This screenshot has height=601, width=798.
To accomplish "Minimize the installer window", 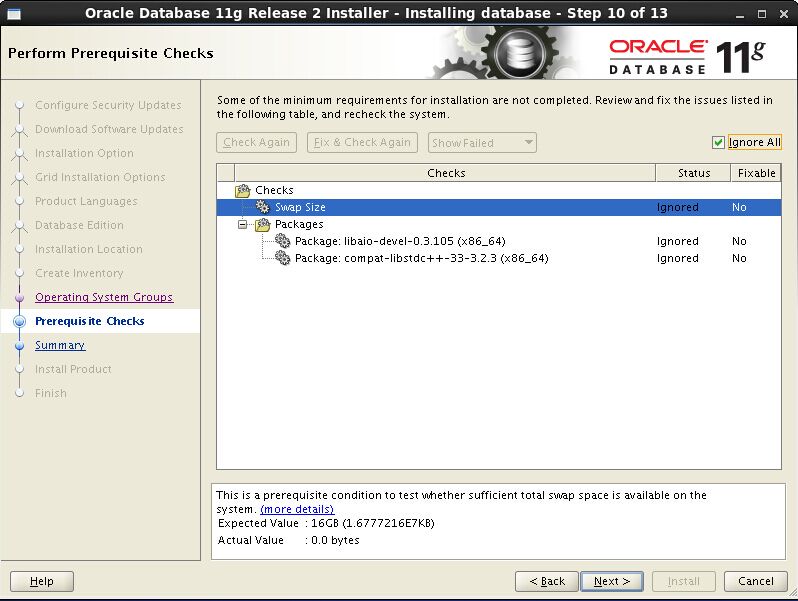I will tap(740, 15).
